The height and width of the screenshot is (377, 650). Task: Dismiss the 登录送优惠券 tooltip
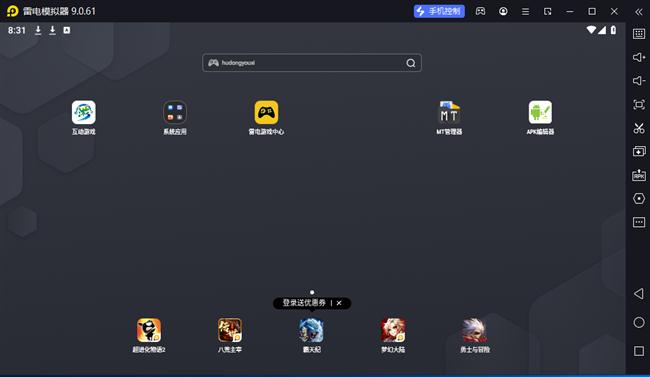[x=339, y=303]
